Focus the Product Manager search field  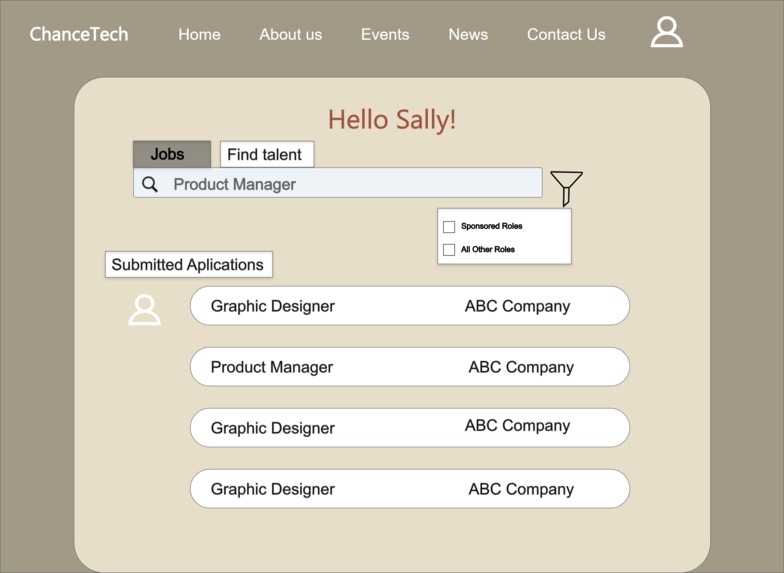[x=338, y=182]
